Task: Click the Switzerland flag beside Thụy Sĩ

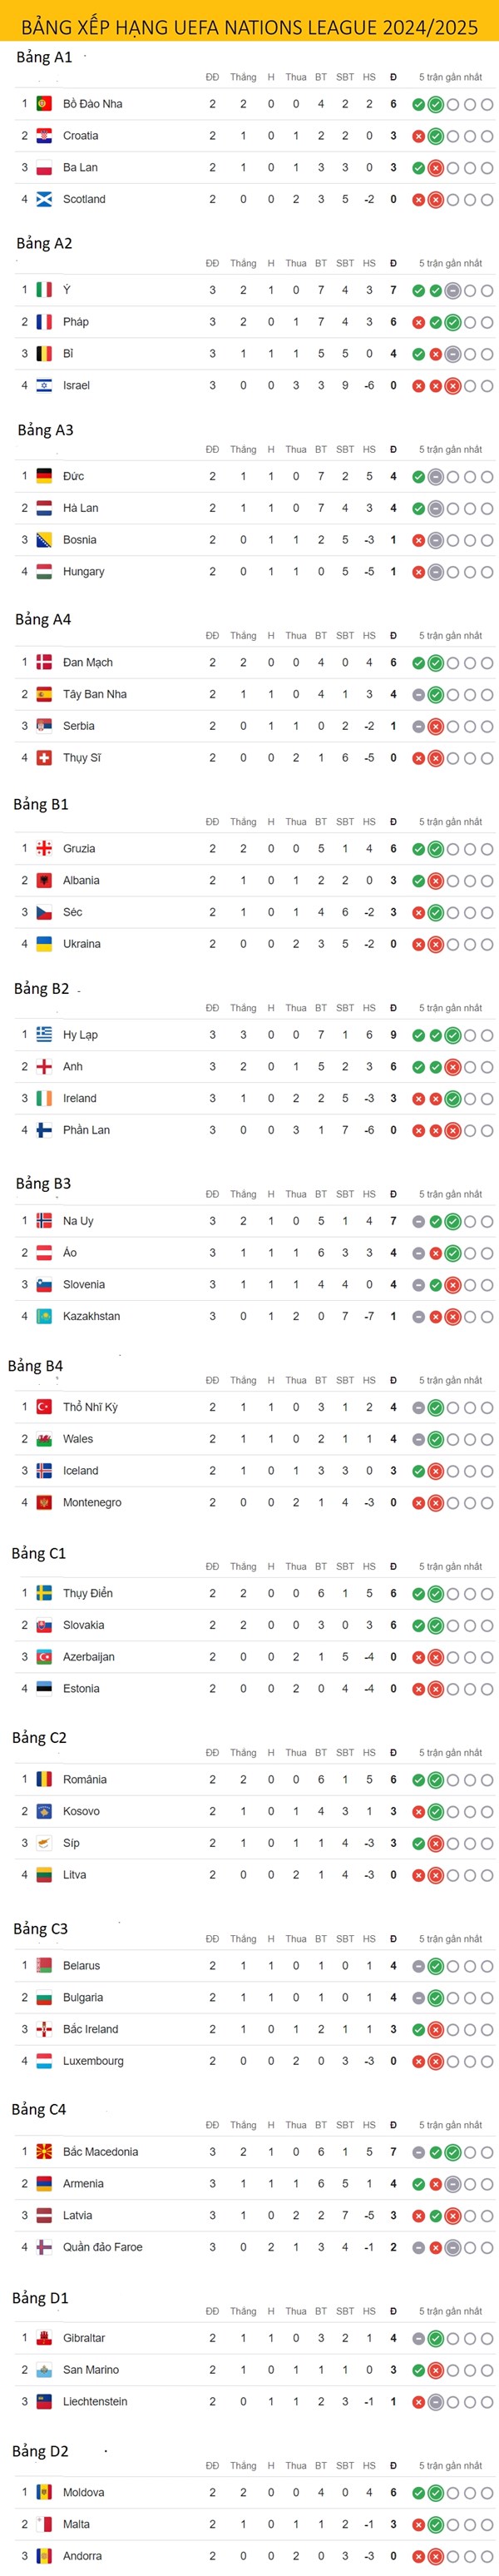Action: (x=44, y=758)
